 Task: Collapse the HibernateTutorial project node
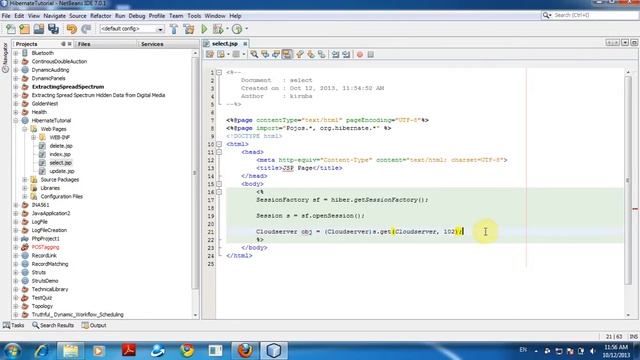point(16,120)
